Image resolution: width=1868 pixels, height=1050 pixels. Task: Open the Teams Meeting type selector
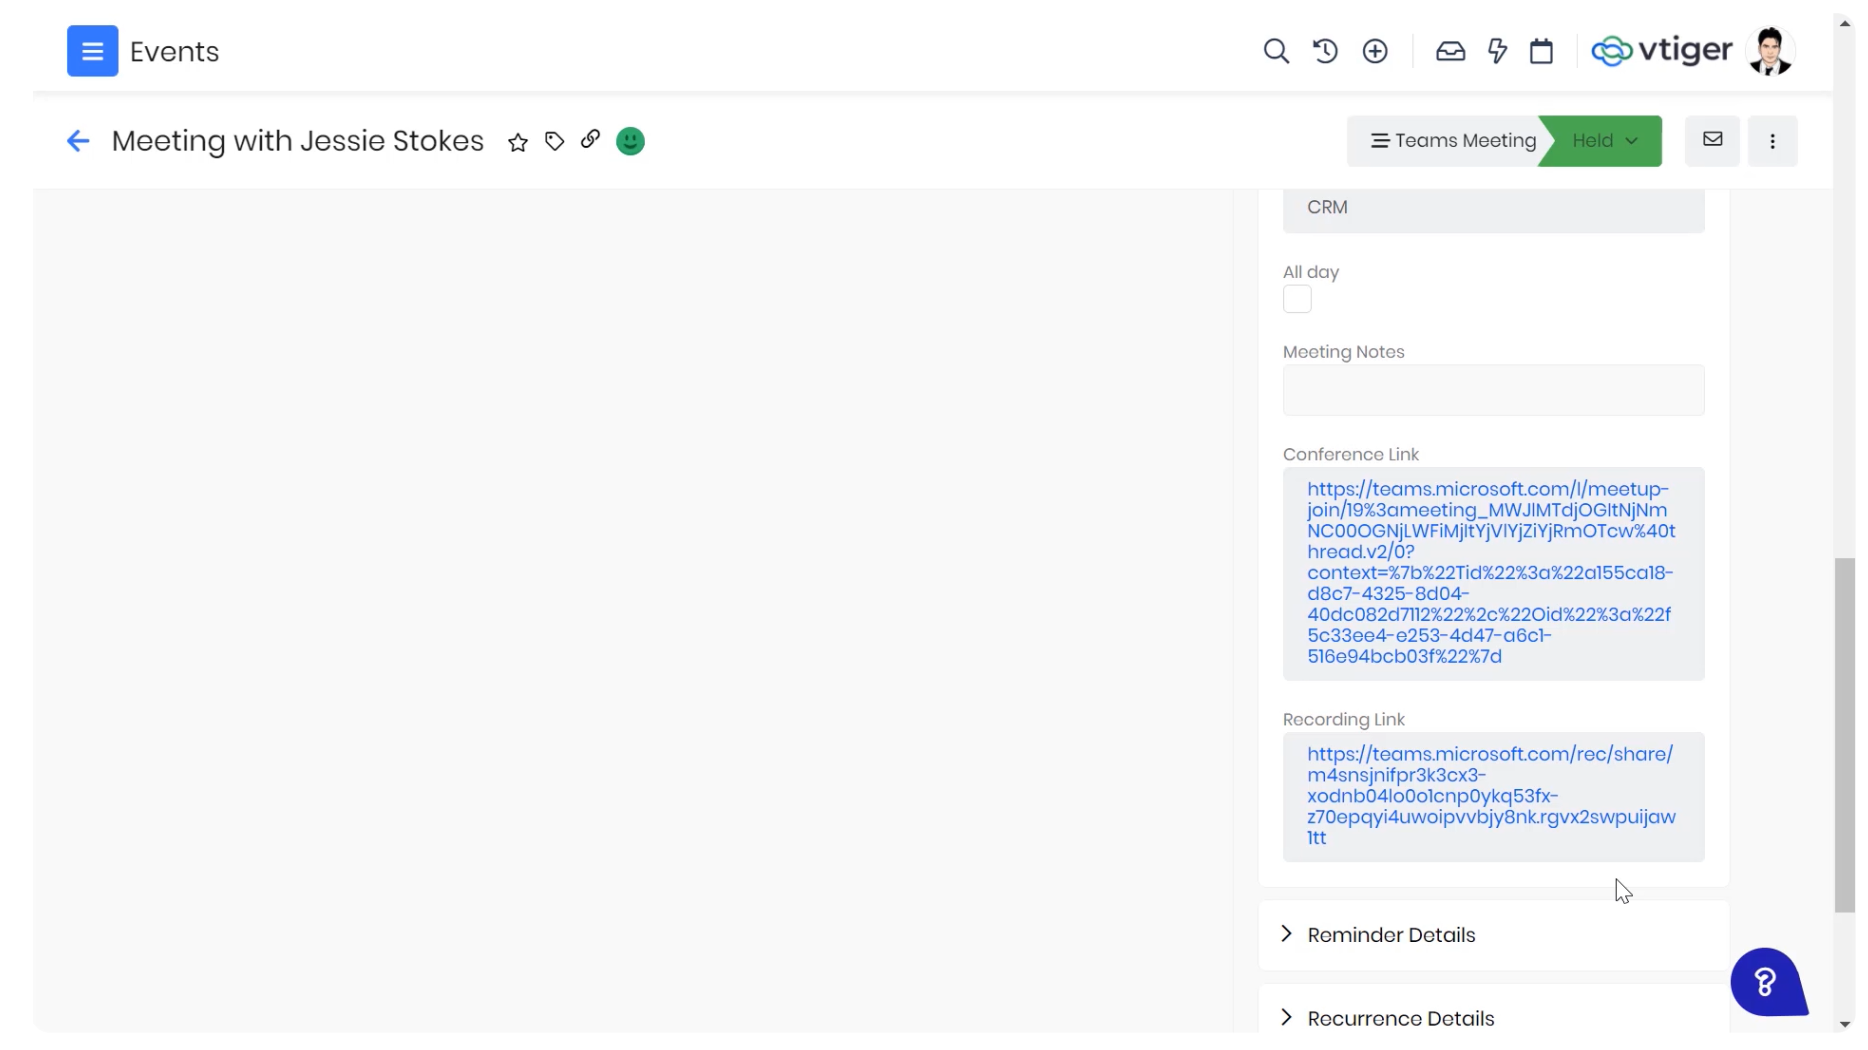pyautogui.click(x=1452, y=141)
